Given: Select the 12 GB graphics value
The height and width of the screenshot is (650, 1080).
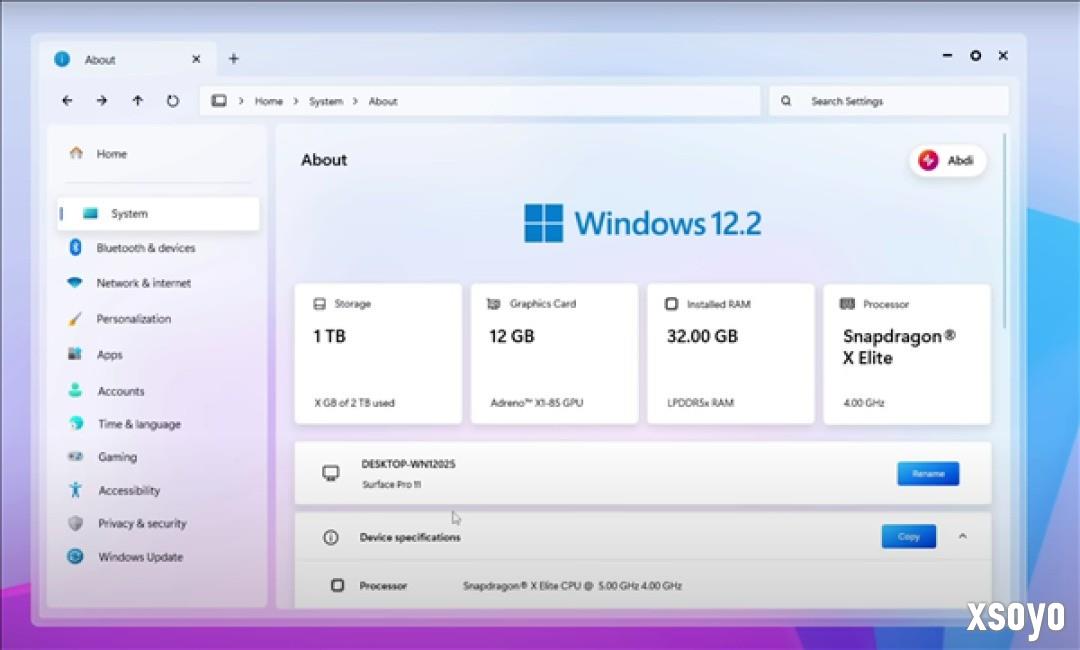Looking at the screenshot, I should [512, 336].
